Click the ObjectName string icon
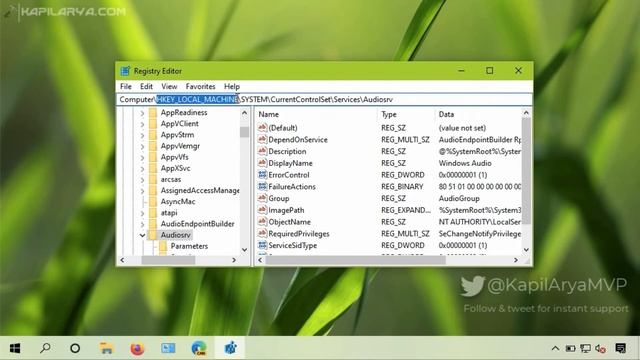 (262, 222)
